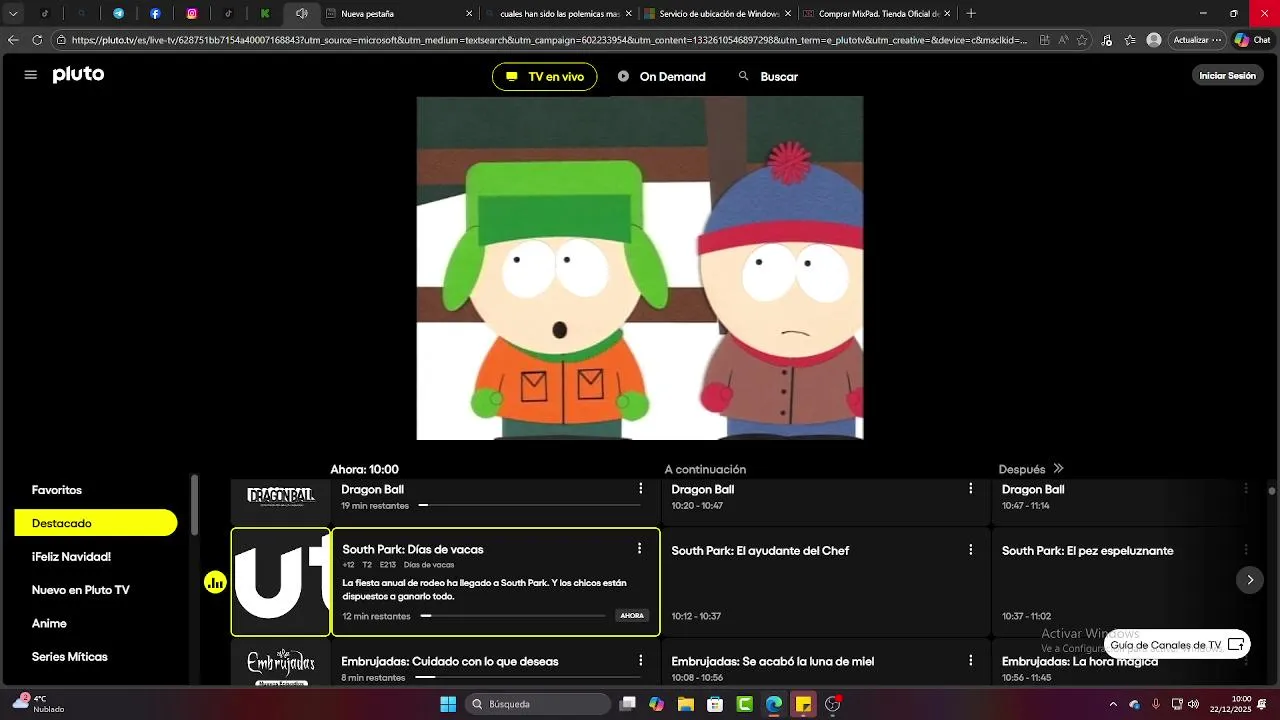Click the Dragon Ball channel logo

coord(281,497)
